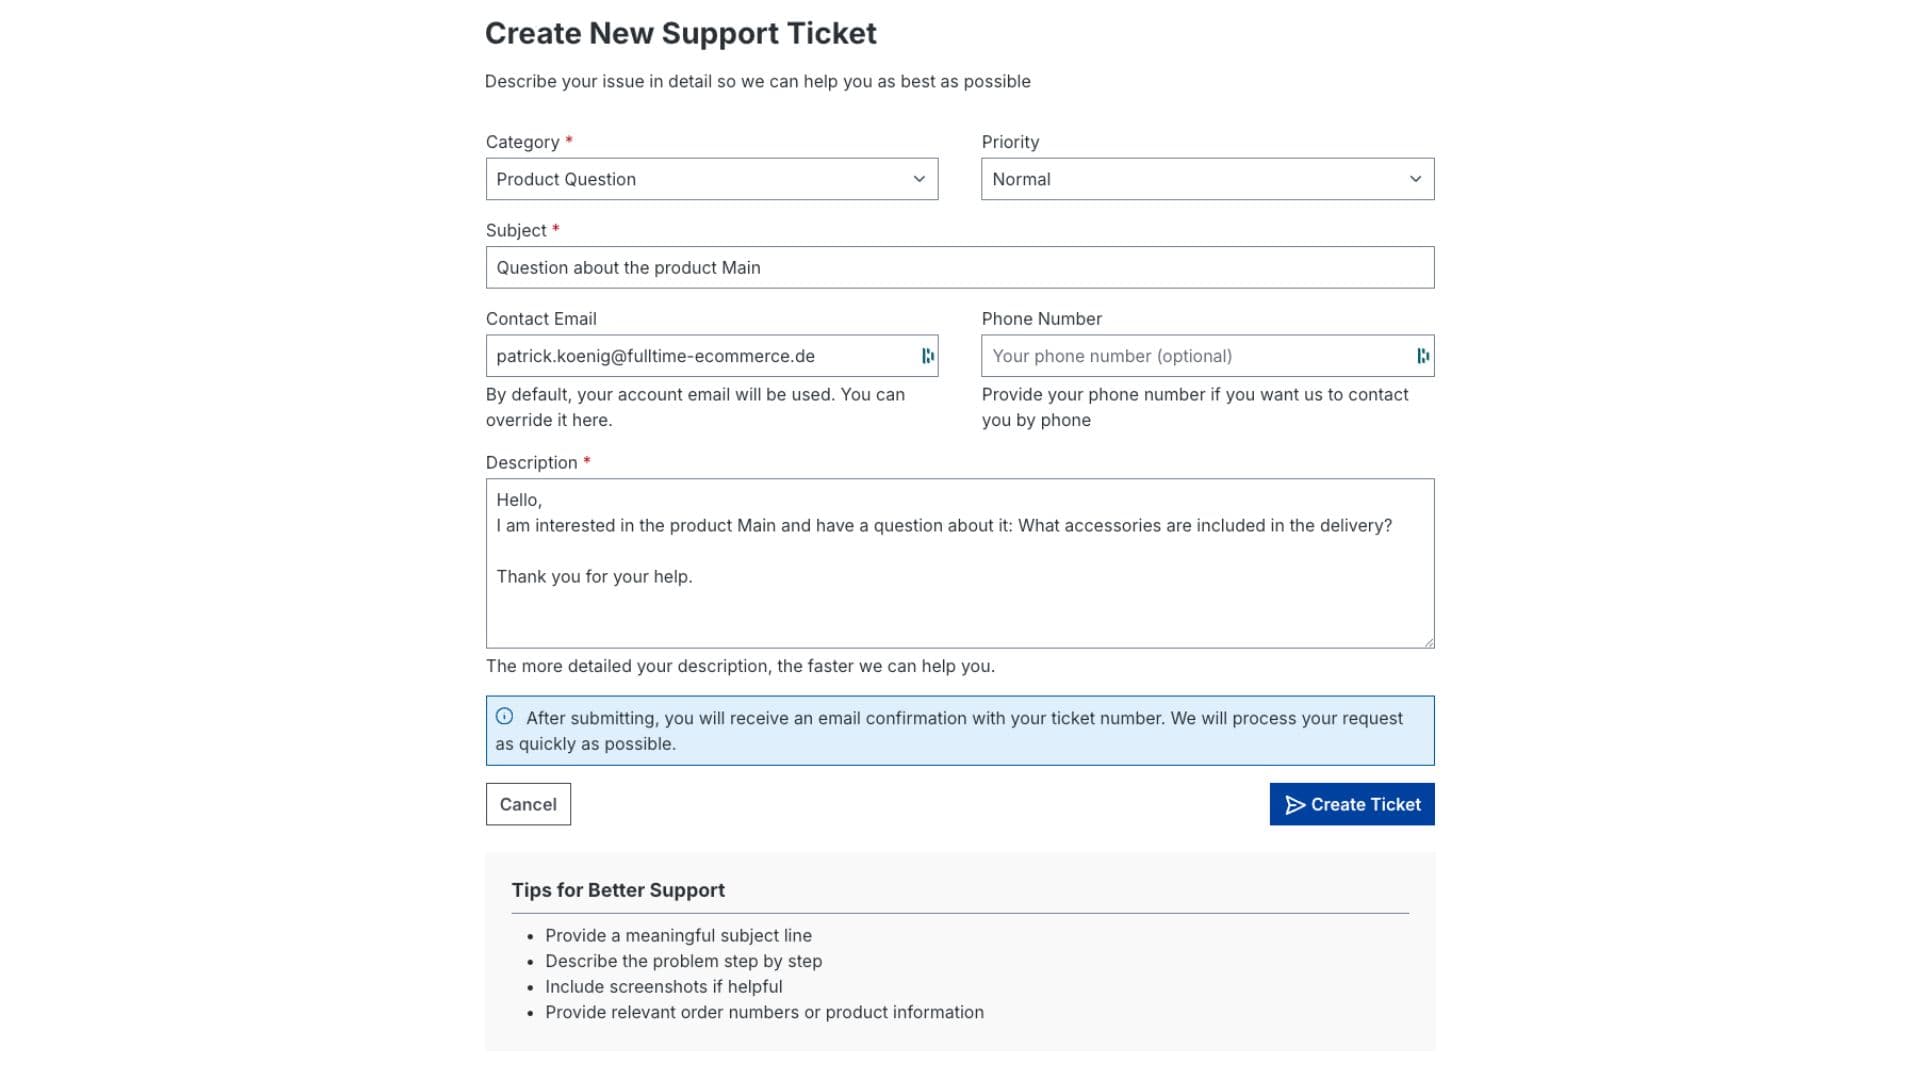
Task: Click the Create New Support Ticket heading
Action: point(681,33)
